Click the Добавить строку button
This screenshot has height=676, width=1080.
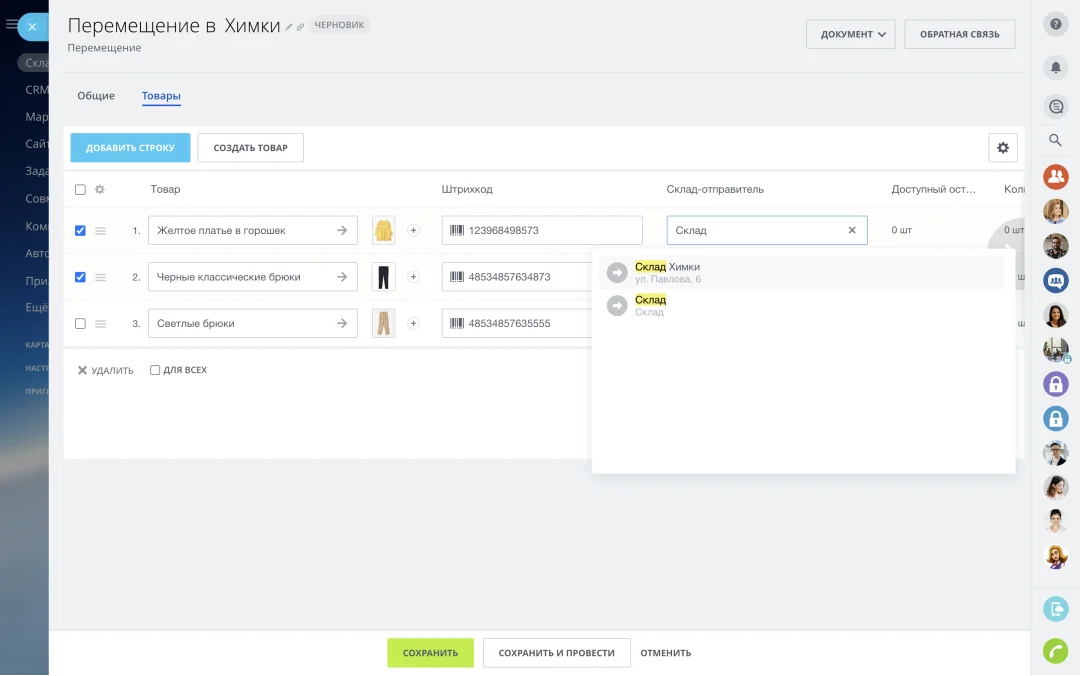tap(130, 148)
